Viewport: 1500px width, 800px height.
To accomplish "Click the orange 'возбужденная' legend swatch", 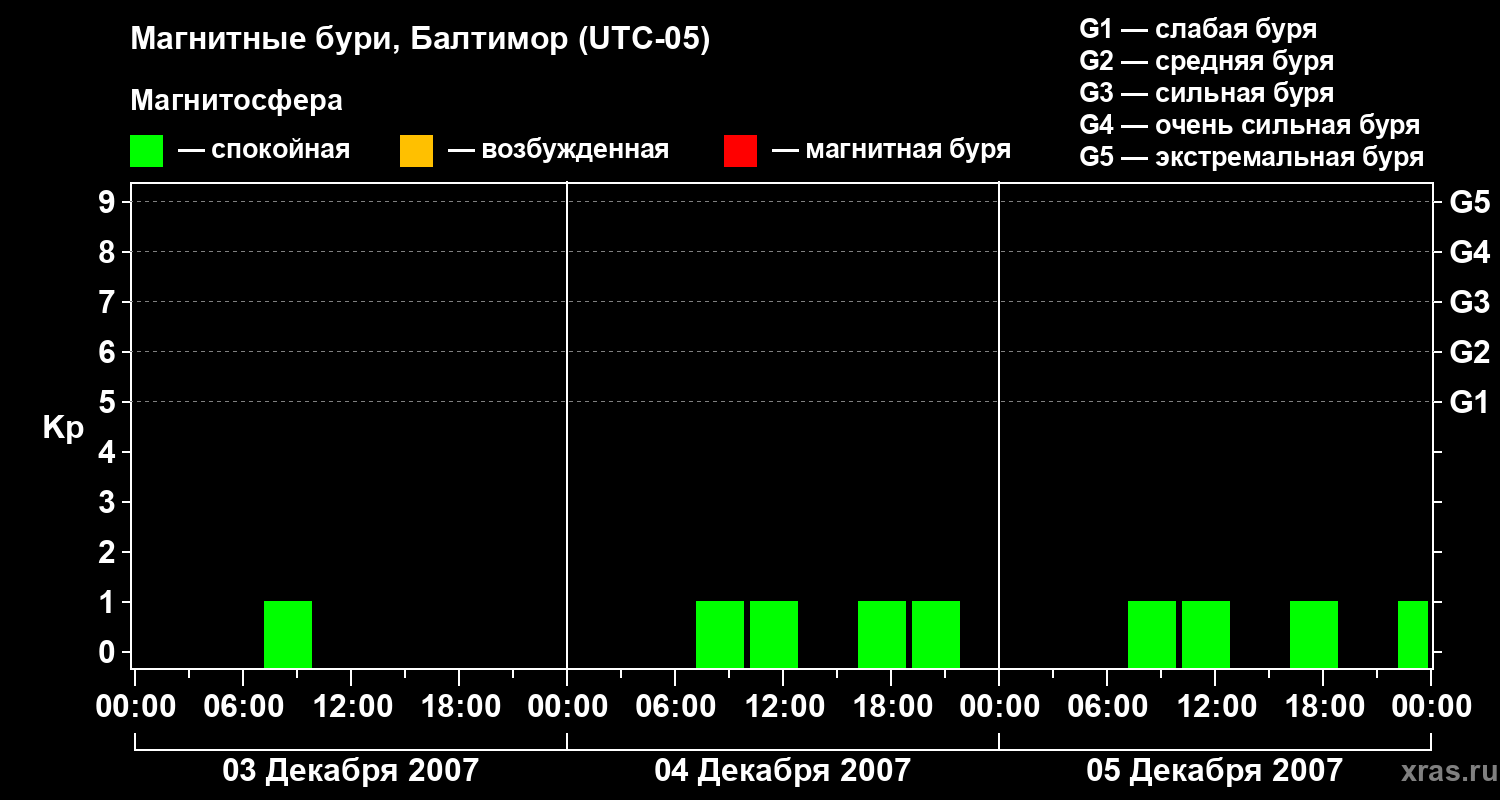I will coord(416,151).
